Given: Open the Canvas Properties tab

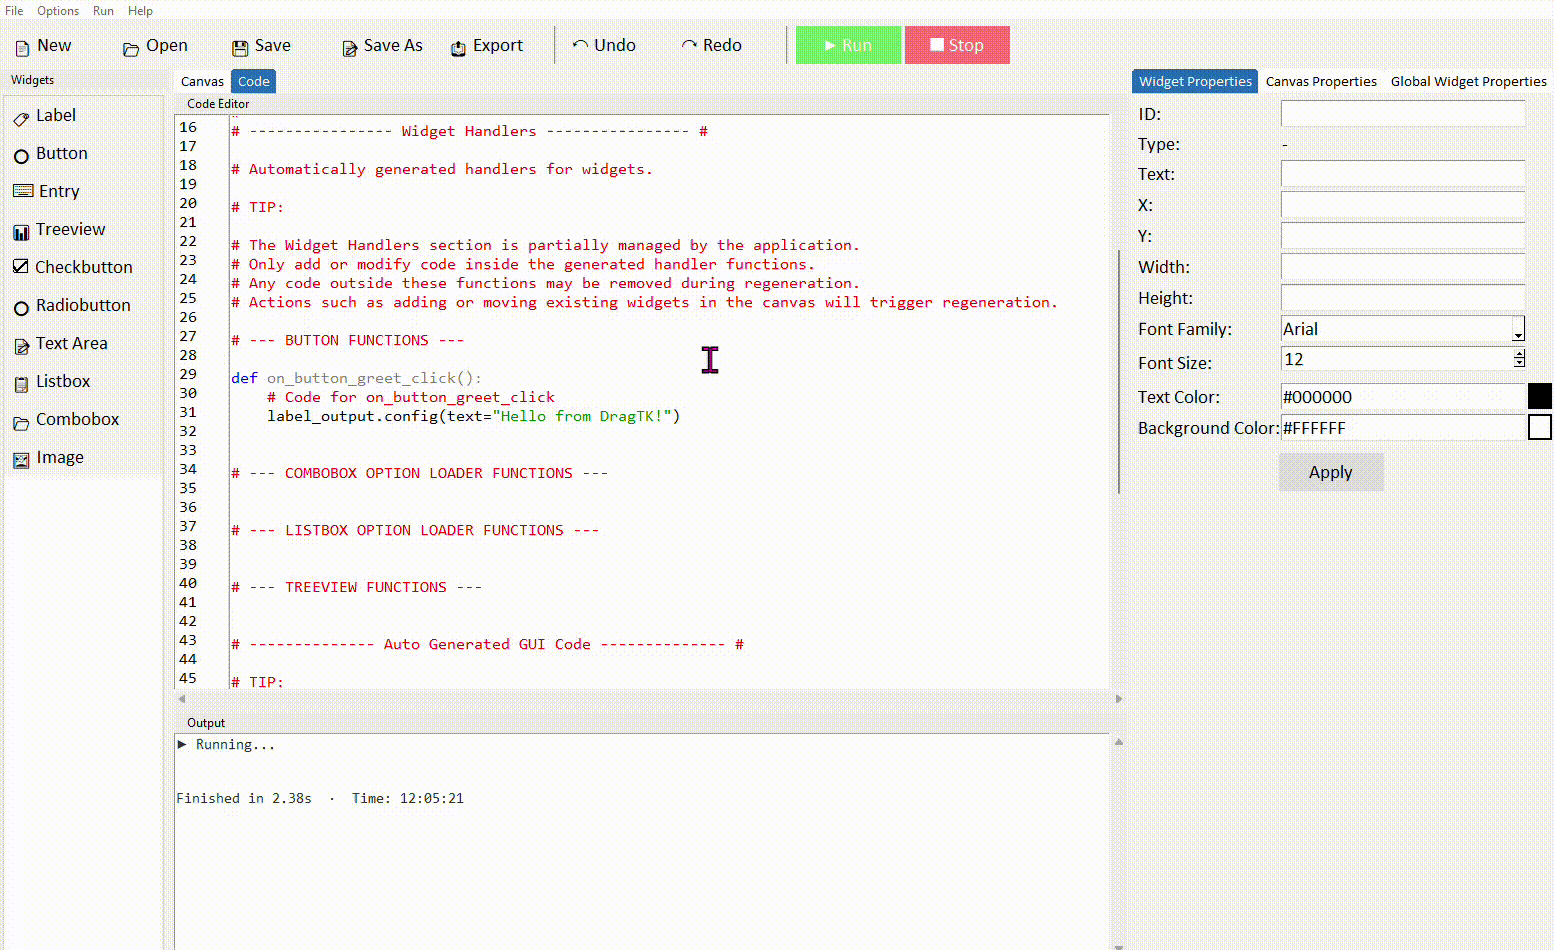Looking at the screenshot, I should [1320, 81].
